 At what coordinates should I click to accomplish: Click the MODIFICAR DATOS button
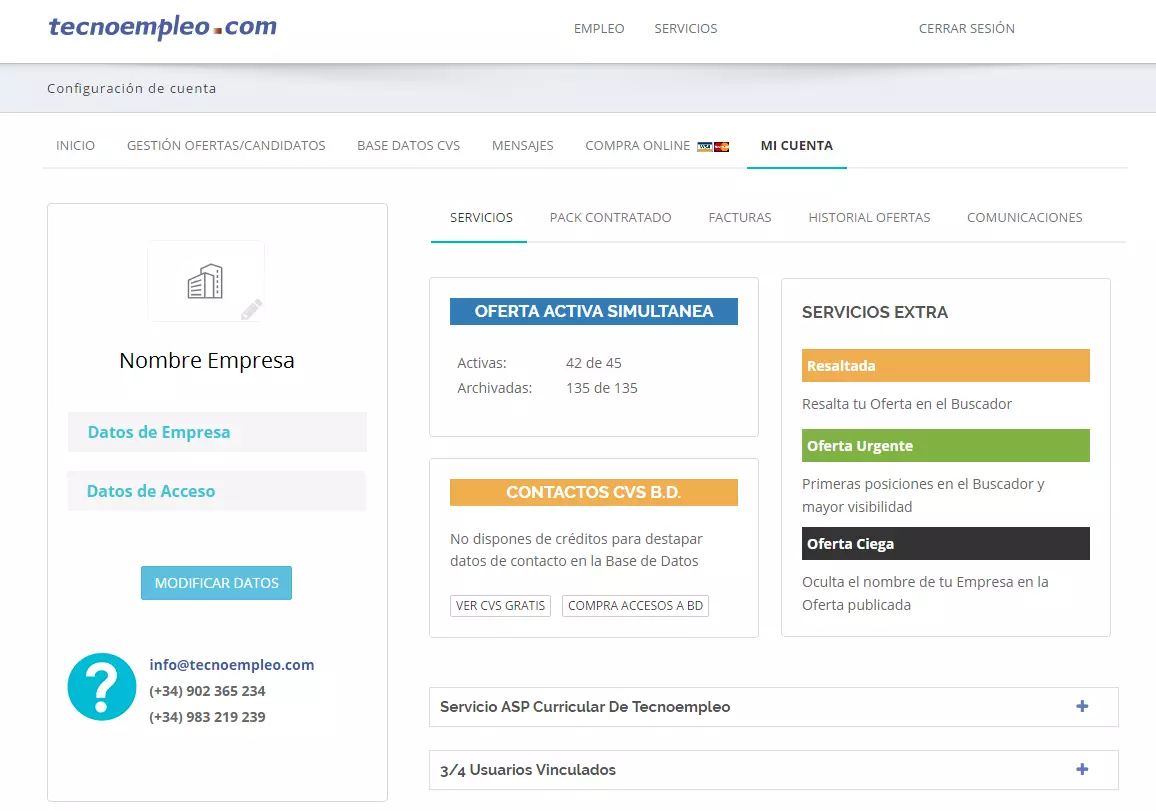pos(216,582)
